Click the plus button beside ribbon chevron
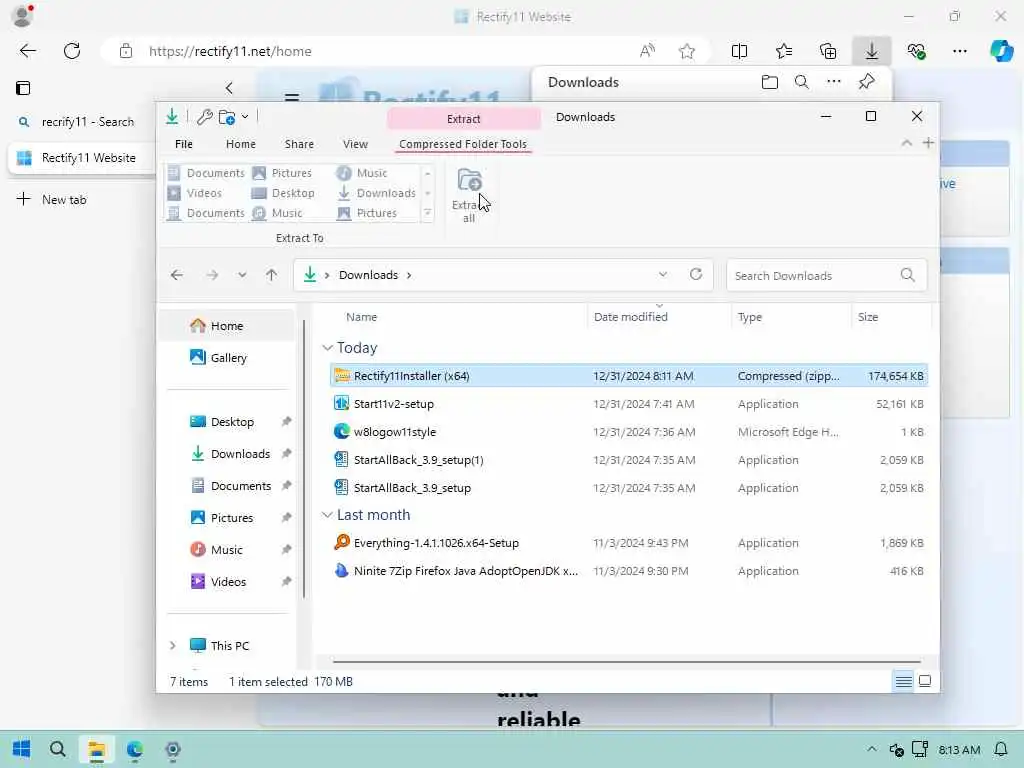 [928, 143]
